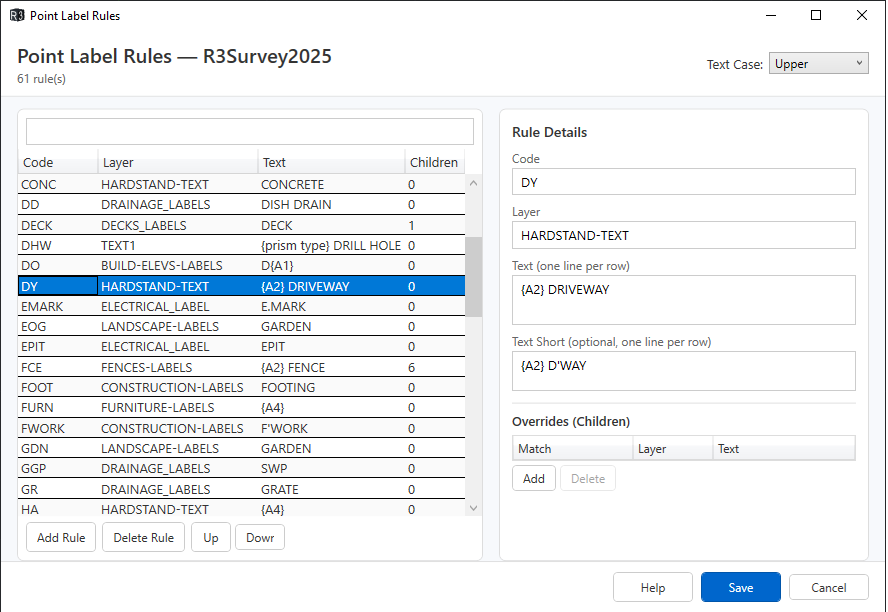Select the FURN rule row
888x612 pixels.
(242, 408)
